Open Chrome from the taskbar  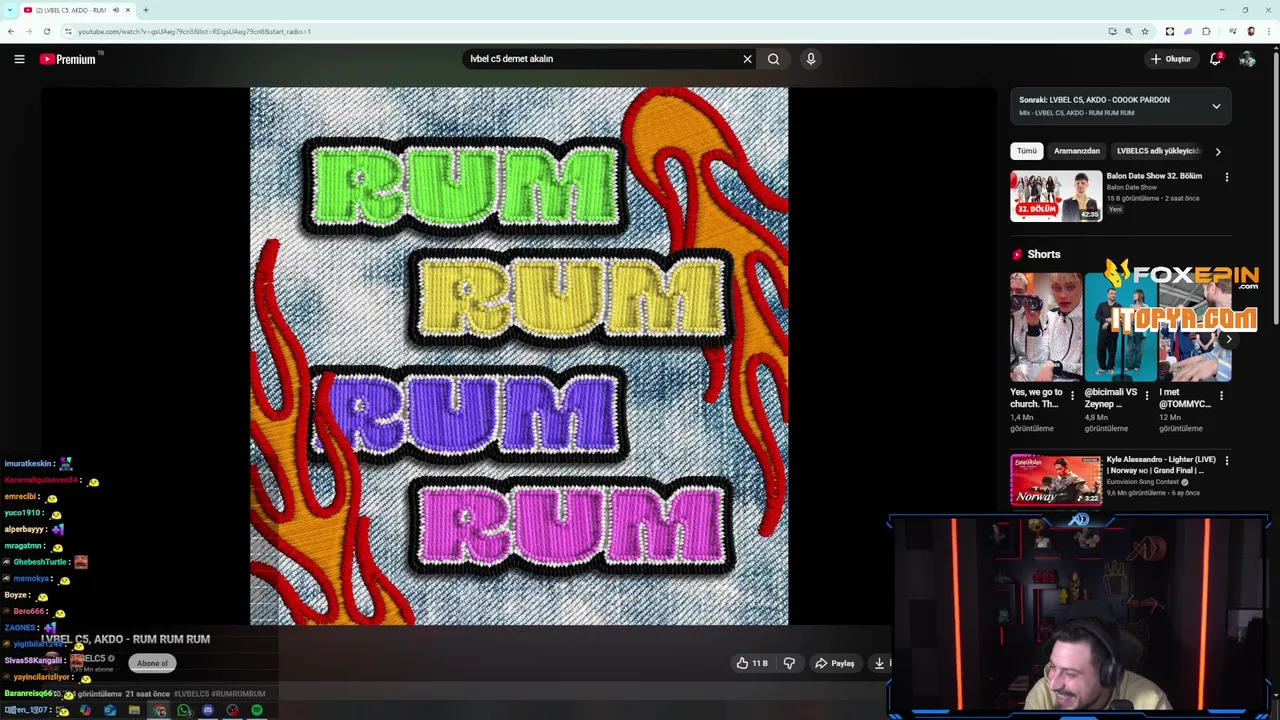(x=159, y=710)
